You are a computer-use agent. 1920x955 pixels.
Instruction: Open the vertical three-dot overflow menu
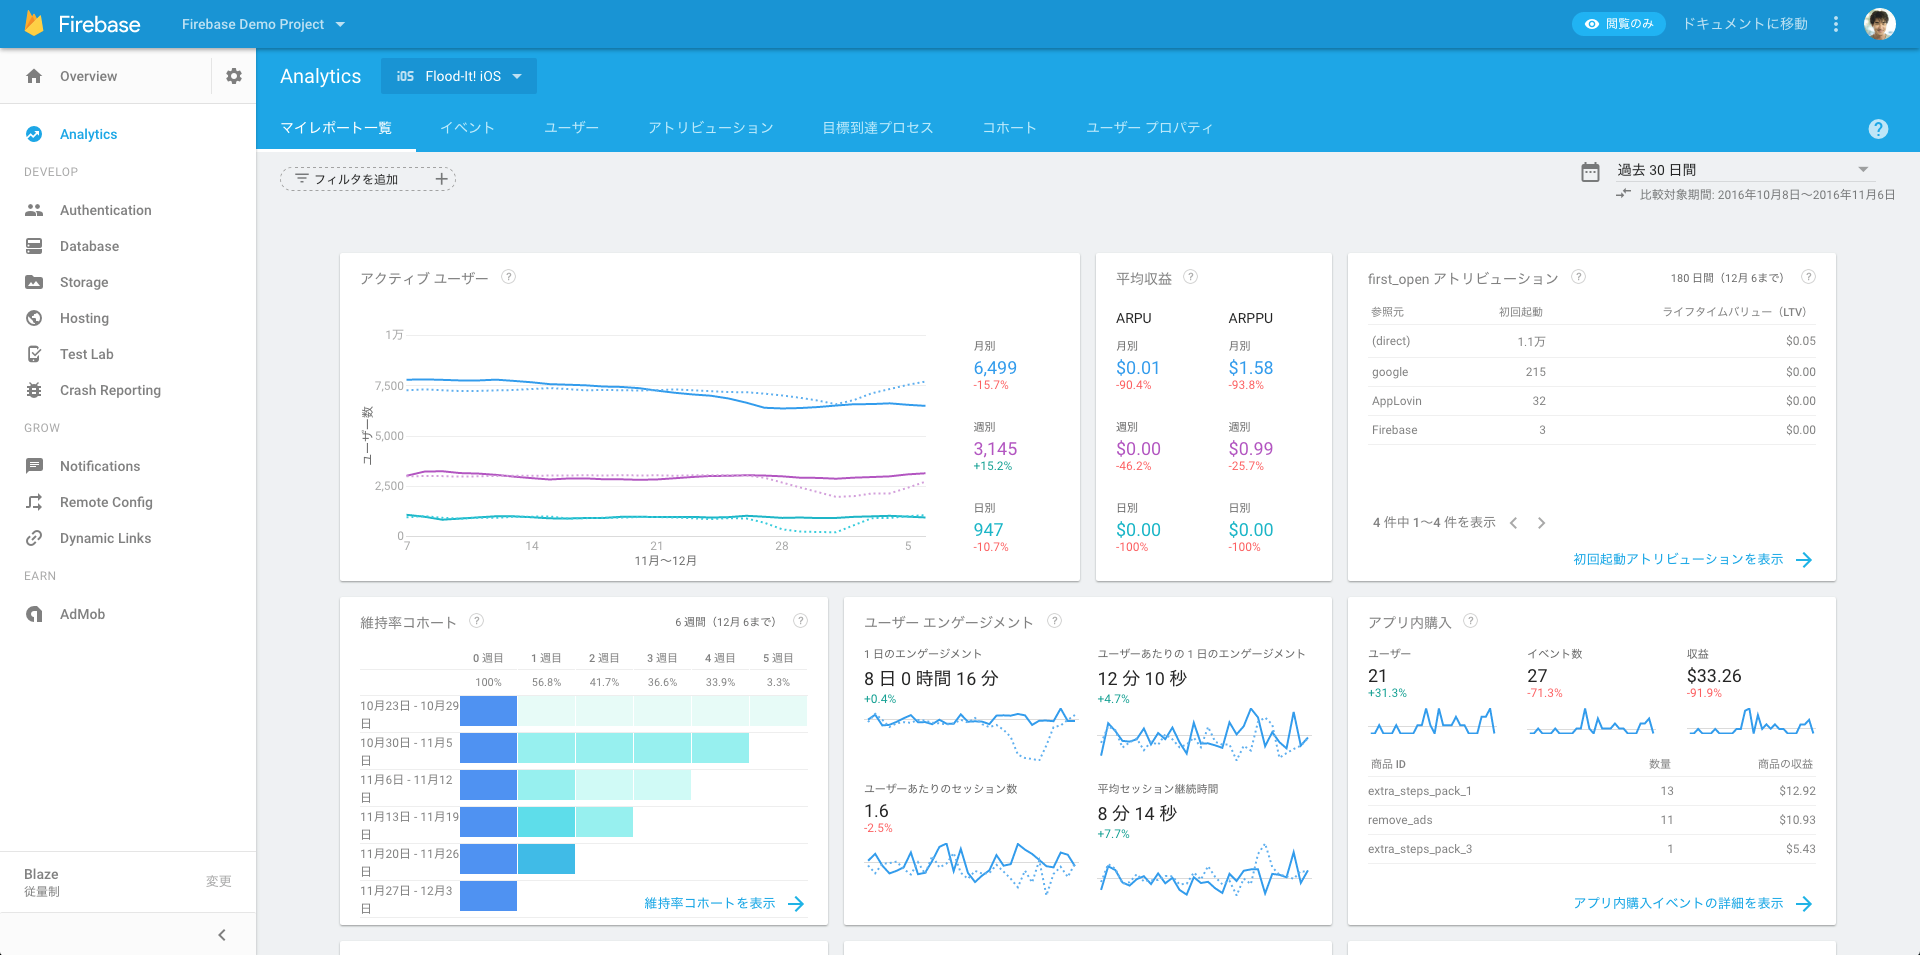1836,24
